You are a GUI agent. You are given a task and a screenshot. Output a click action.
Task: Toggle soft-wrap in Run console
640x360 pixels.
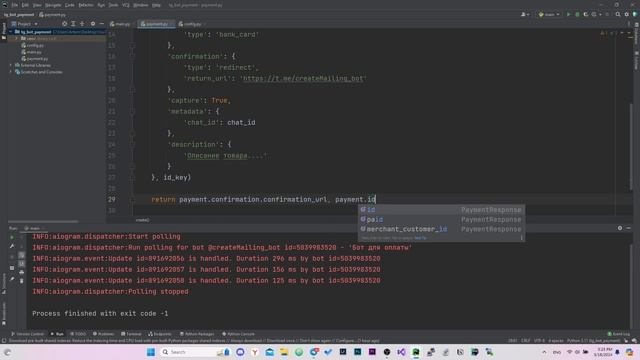(x=22, y=255)
